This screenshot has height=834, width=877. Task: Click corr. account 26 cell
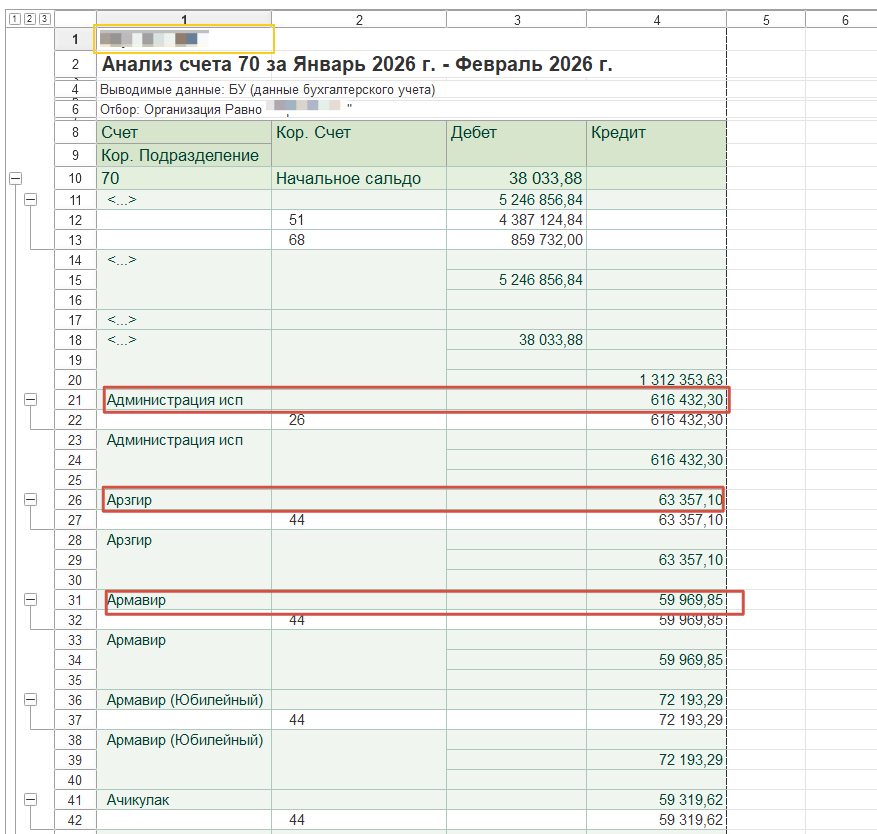pyautogui.click(x=359, y=420)
